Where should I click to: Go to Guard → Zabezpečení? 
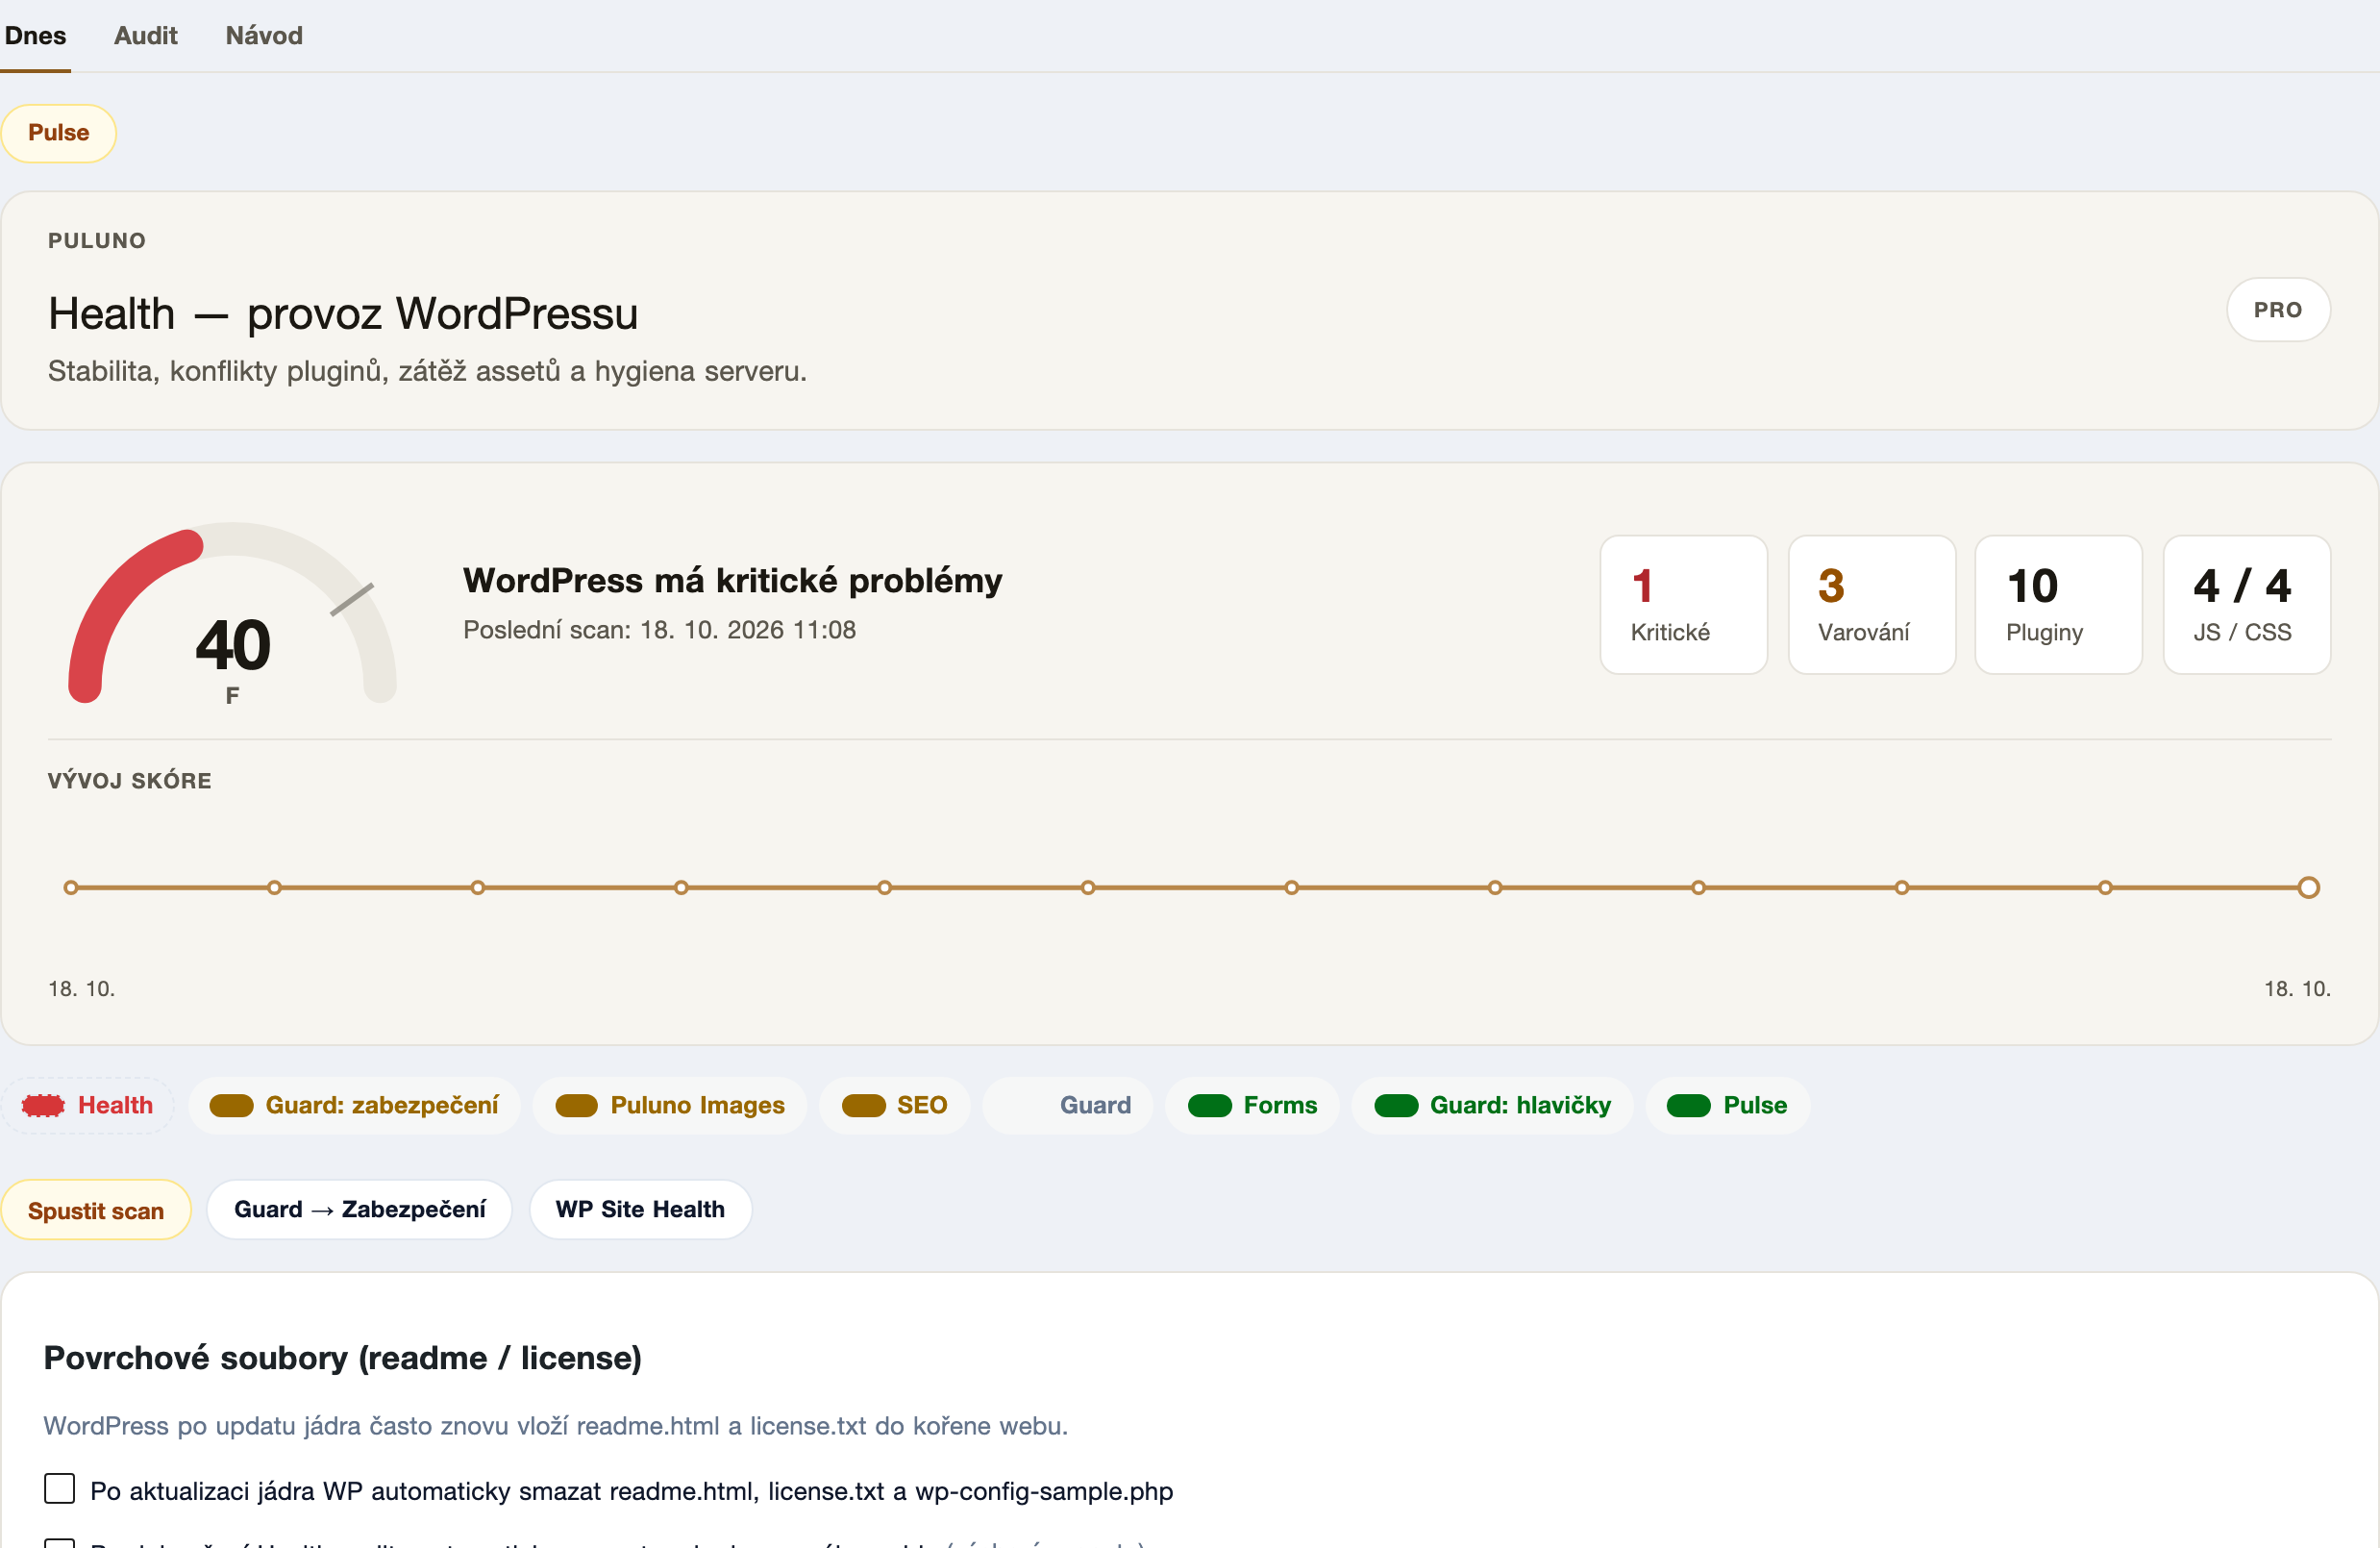tap(359, 1210)
